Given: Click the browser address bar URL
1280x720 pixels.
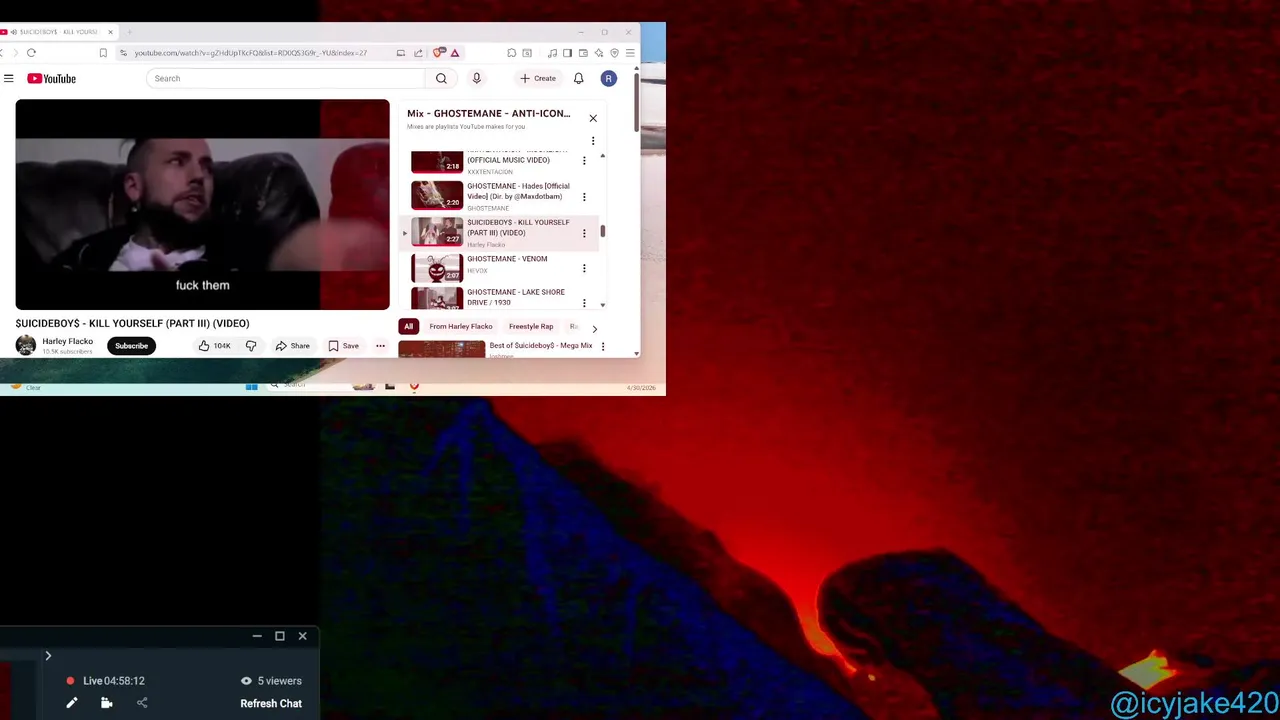Looking at the screenshot, I should click(x=250, y=53).
